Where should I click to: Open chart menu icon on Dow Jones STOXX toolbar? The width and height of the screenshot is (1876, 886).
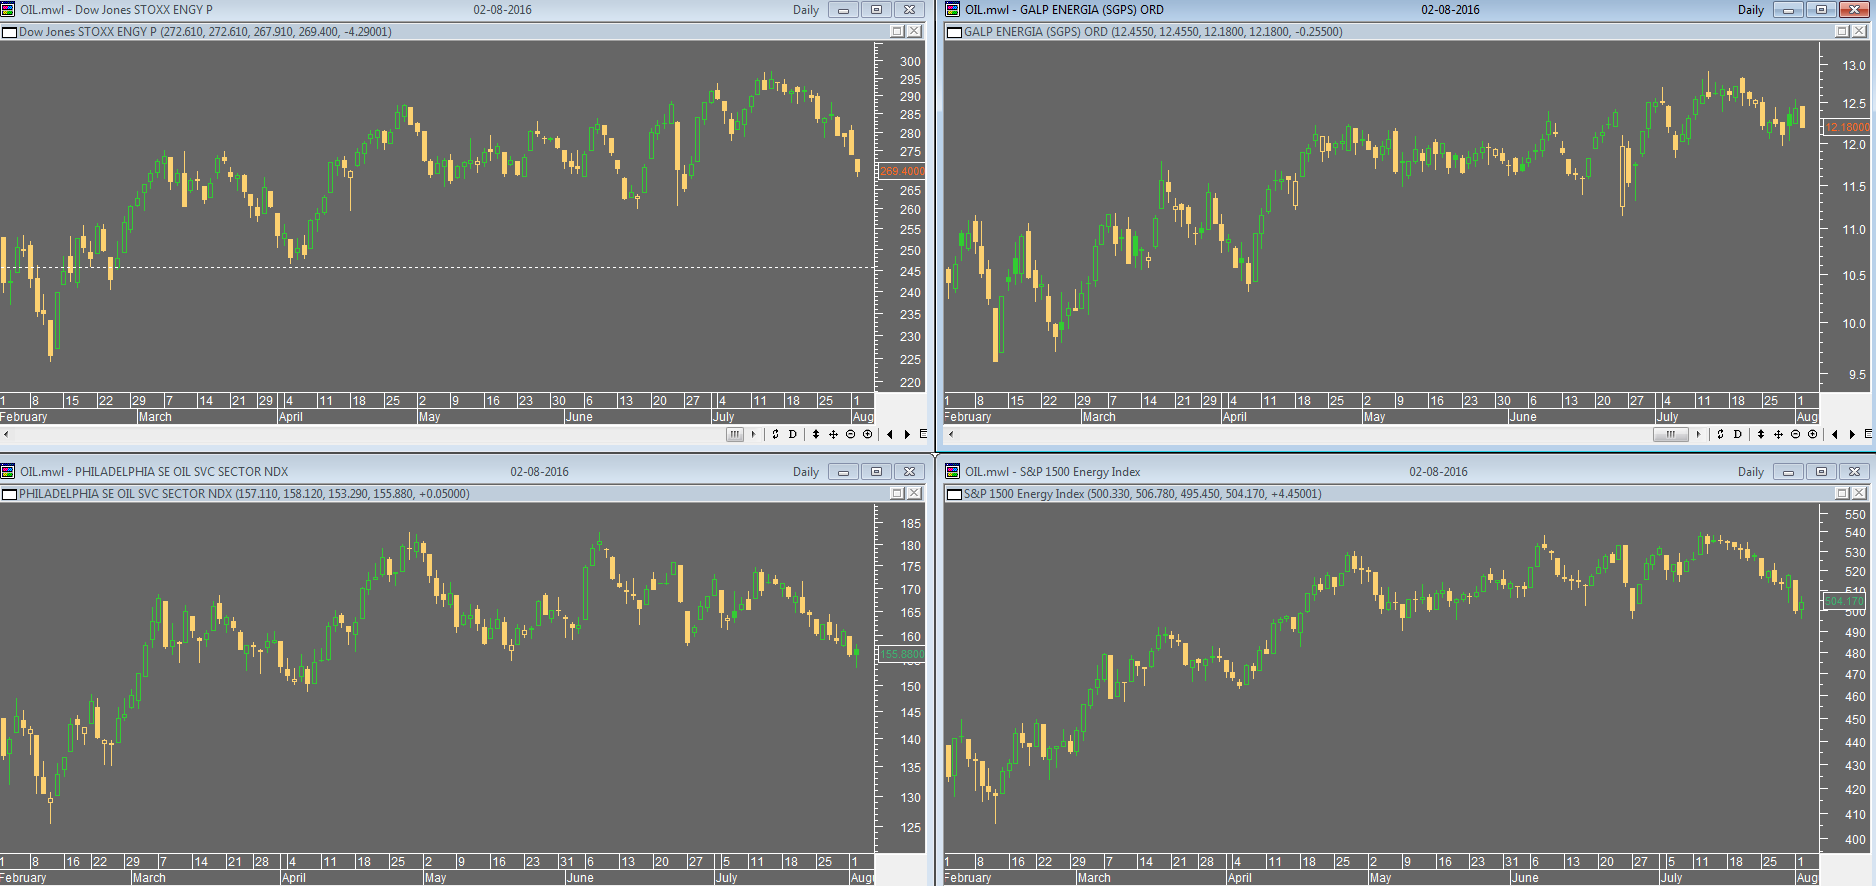tap(922, 434)
